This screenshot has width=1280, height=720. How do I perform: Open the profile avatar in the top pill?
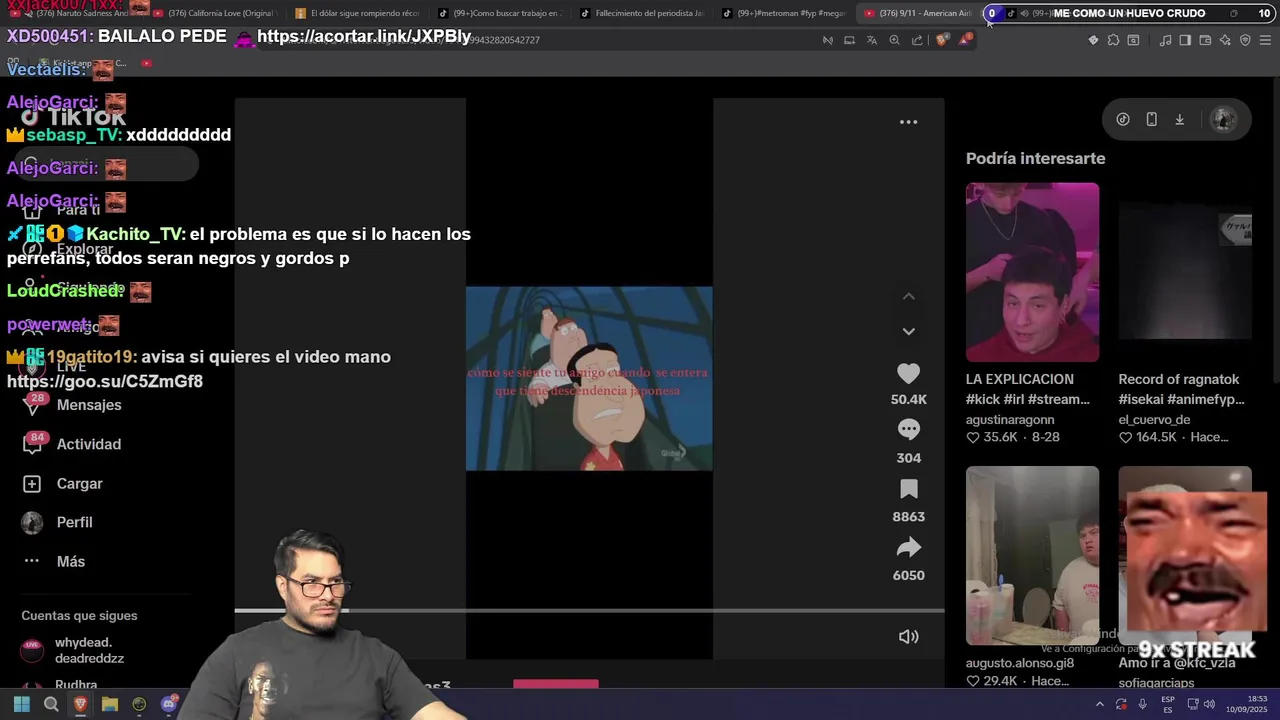click(1223, 119)
